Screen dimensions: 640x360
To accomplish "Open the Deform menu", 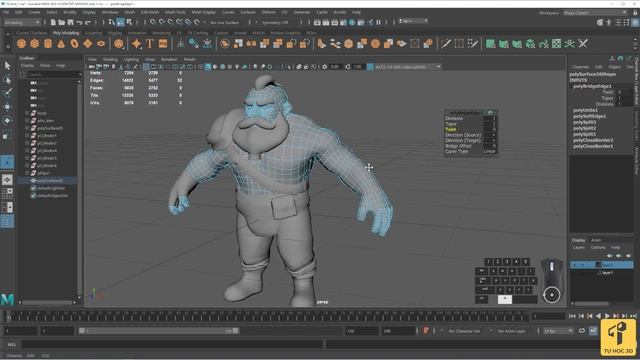I will tap(268, 12).
